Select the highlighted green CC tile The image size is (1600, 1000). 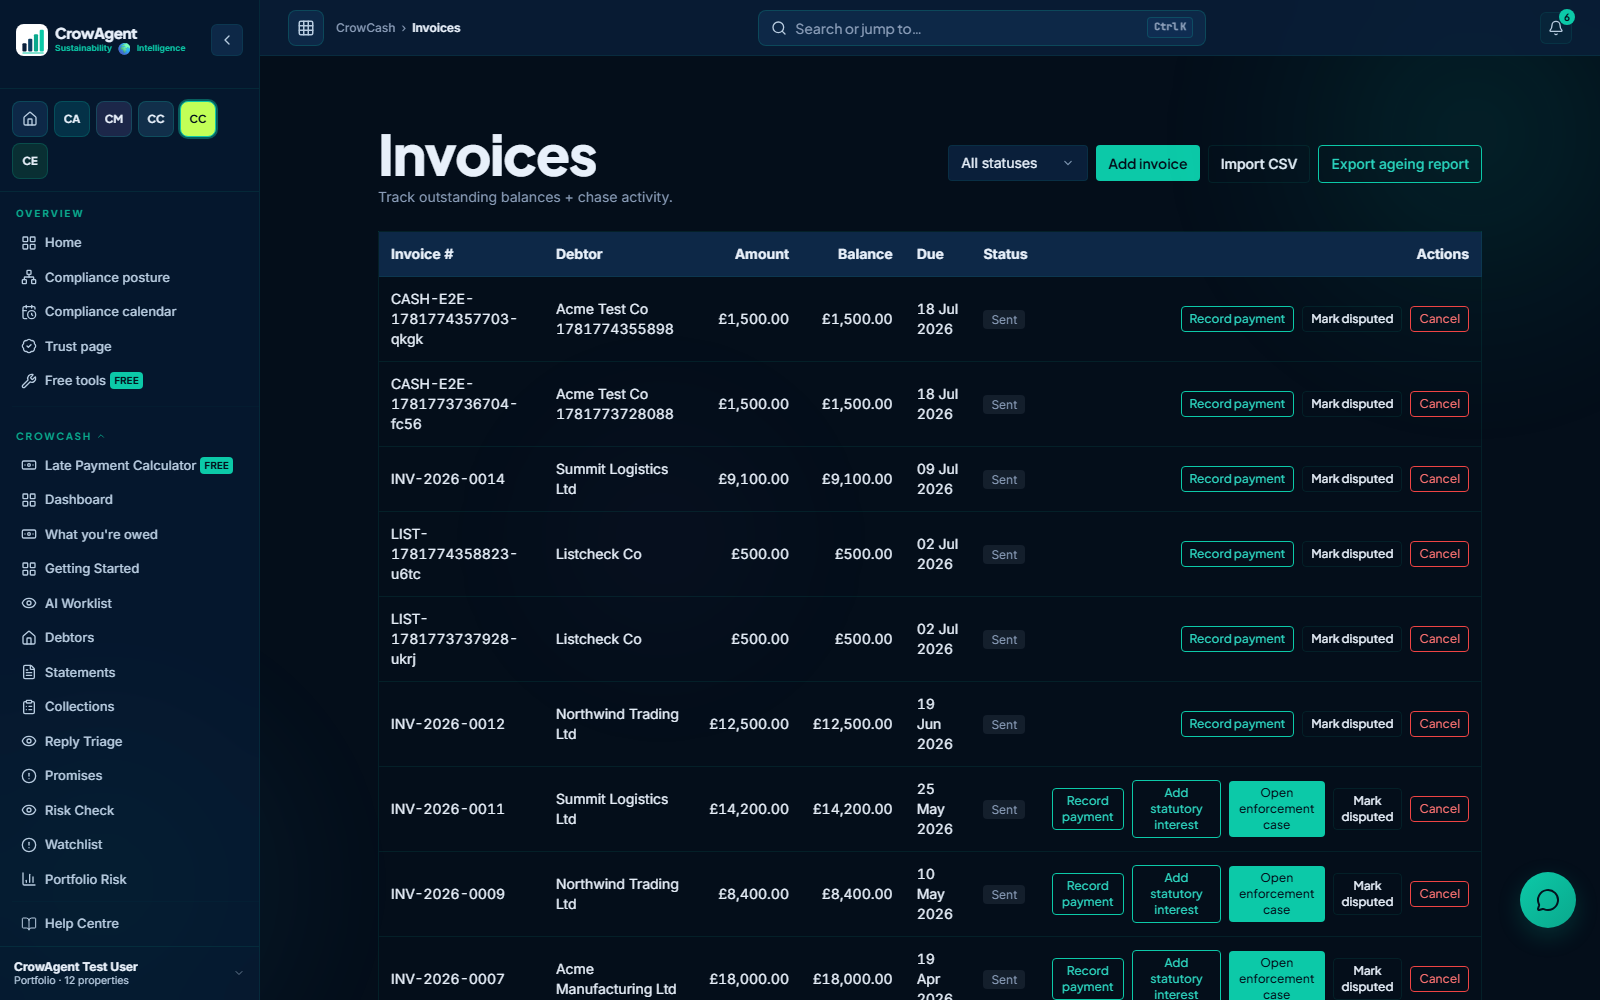198,119
